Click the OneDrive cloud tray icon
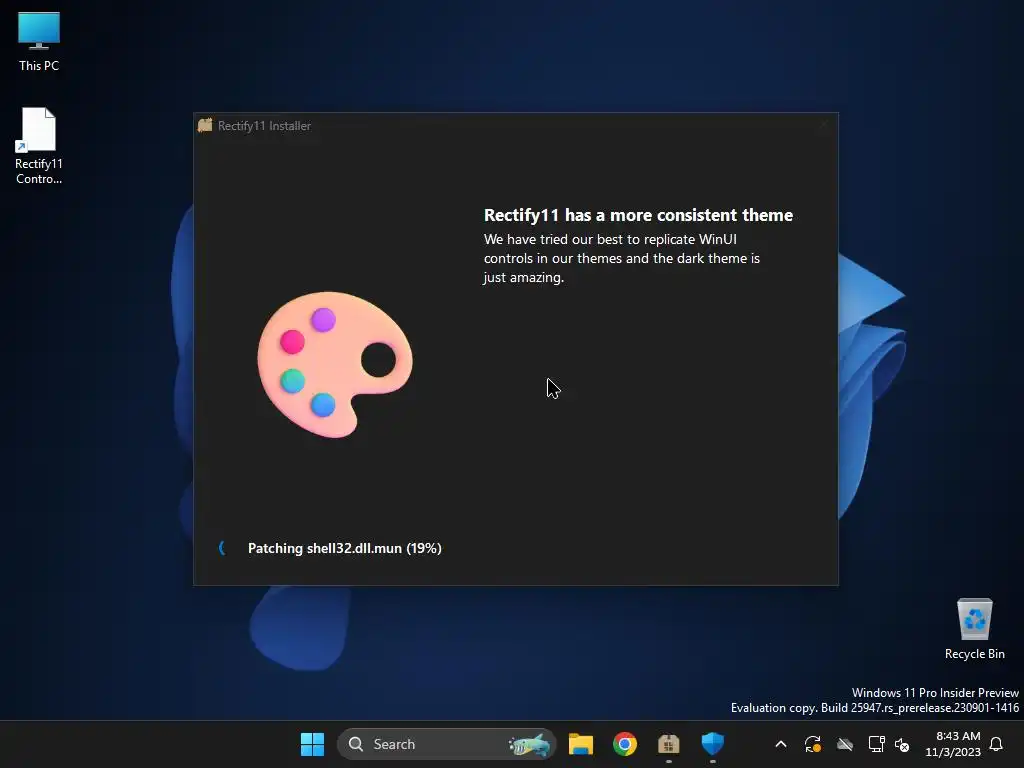Screen dimensions: 1024x768 click(844, 744)
